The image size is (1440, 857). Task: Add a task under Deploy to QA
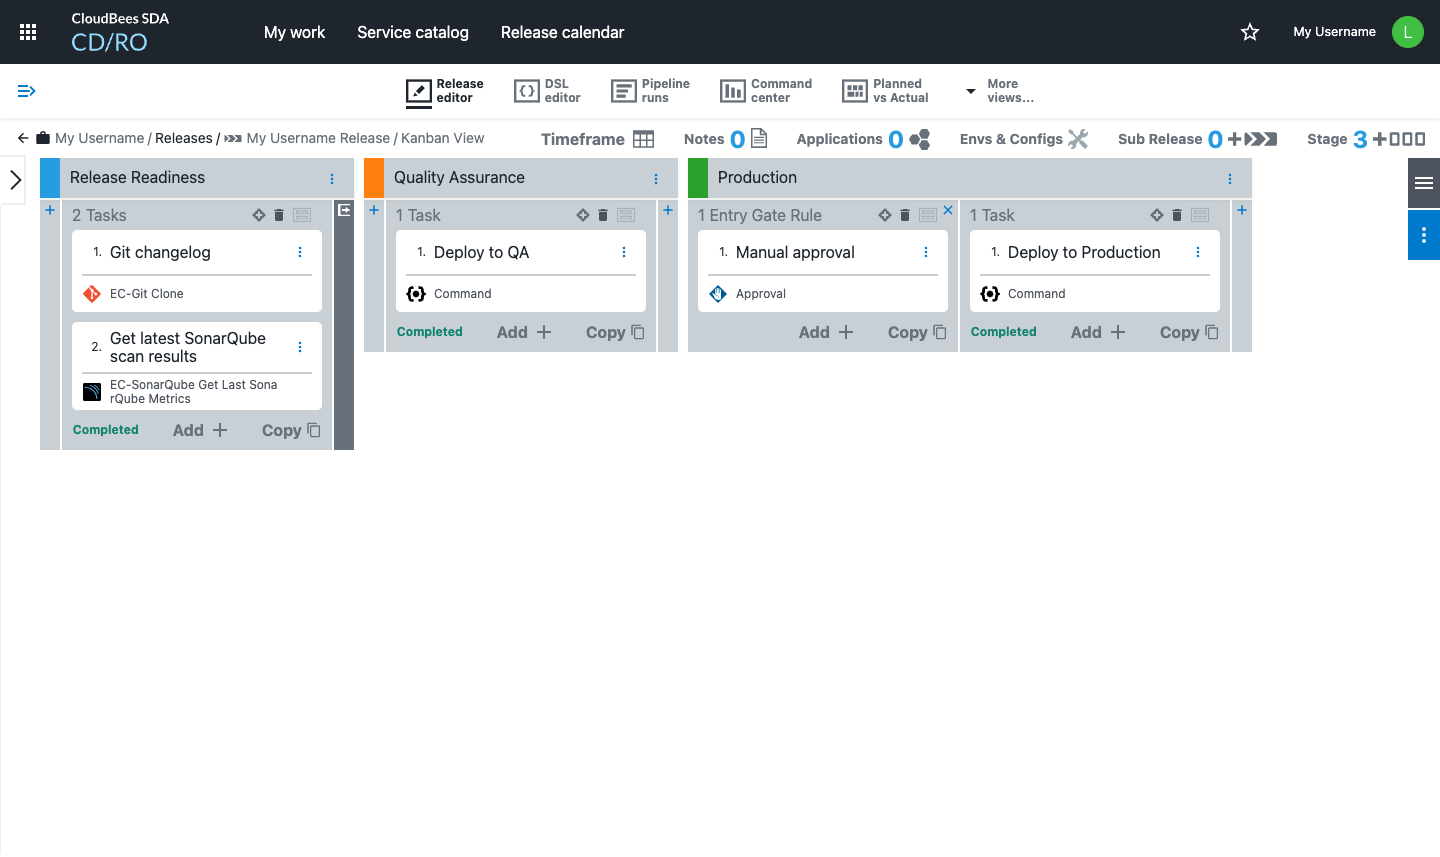[524, 332]
